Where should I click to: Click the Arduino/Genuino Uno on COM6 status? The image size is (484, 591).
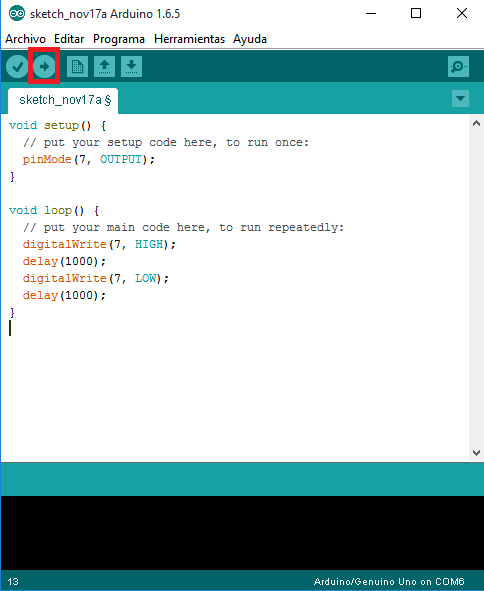click(389, 582)
